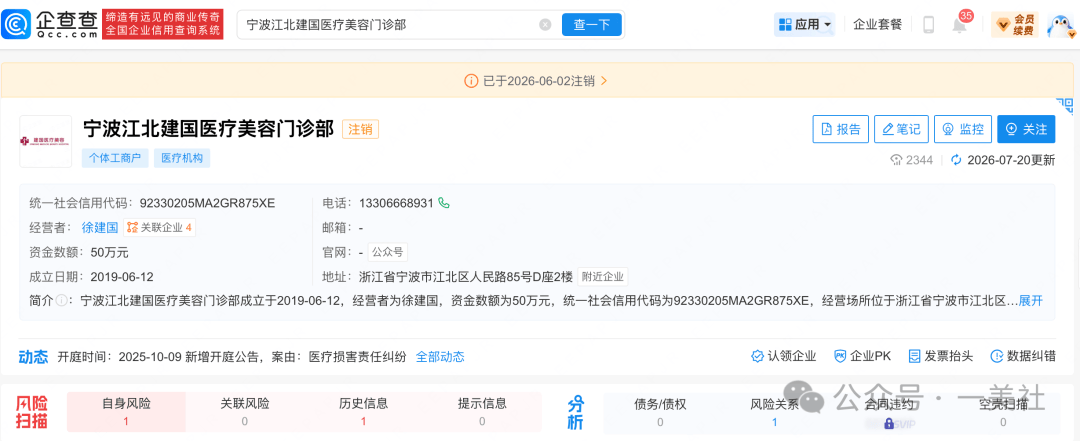The image size is (1080, 441).
Task: Click the 认领企业 claim company link
Action: pyautogui.click(x=783, y=356)
